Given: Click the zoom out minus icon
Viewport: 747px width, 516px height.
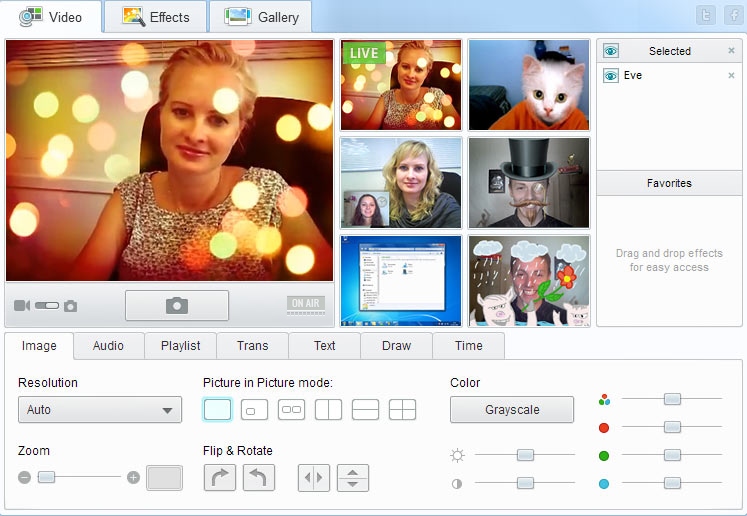Looking at the screenshot, I should click(x=25, y=478).
